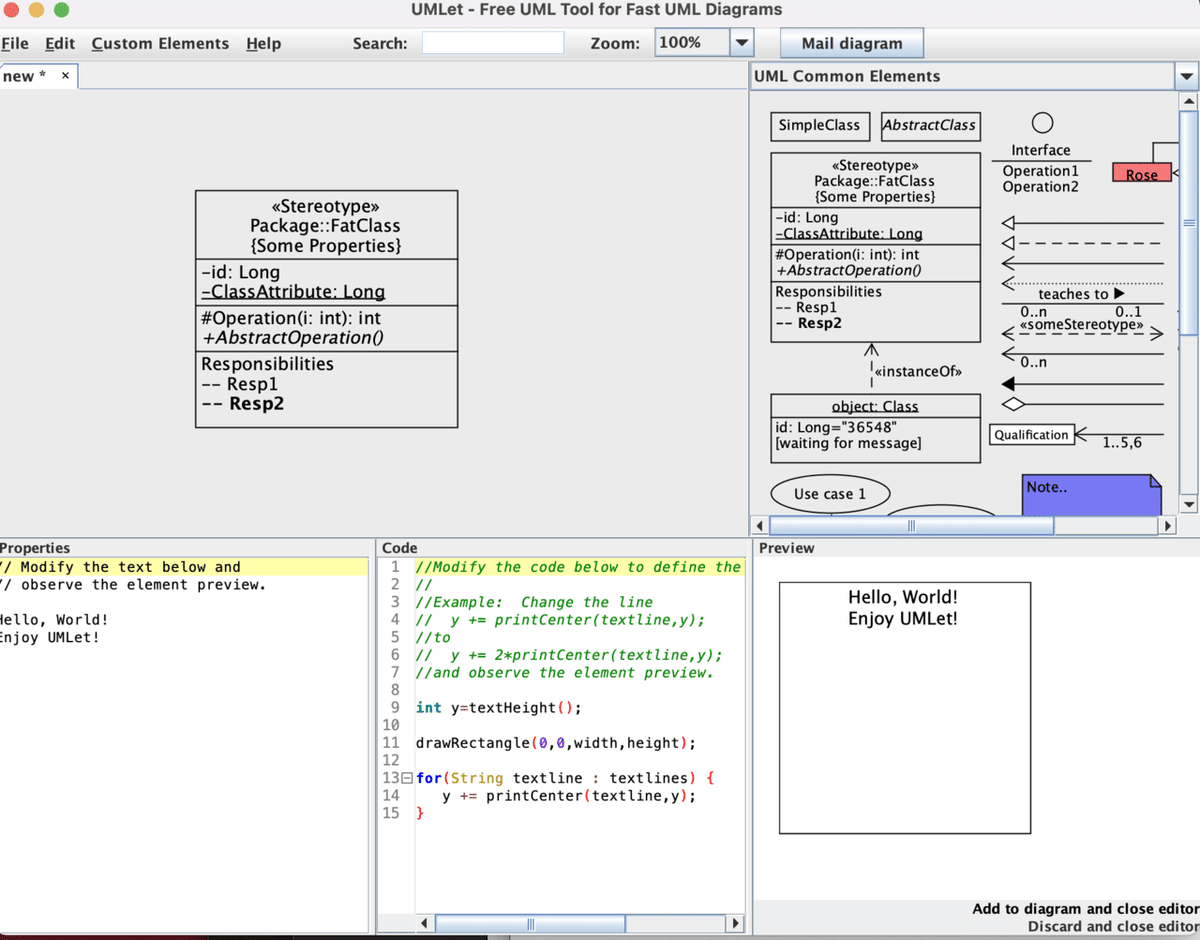Close the 'new *' diagram tab
This screenshot has width=1200, height=940.
(65, 76)
